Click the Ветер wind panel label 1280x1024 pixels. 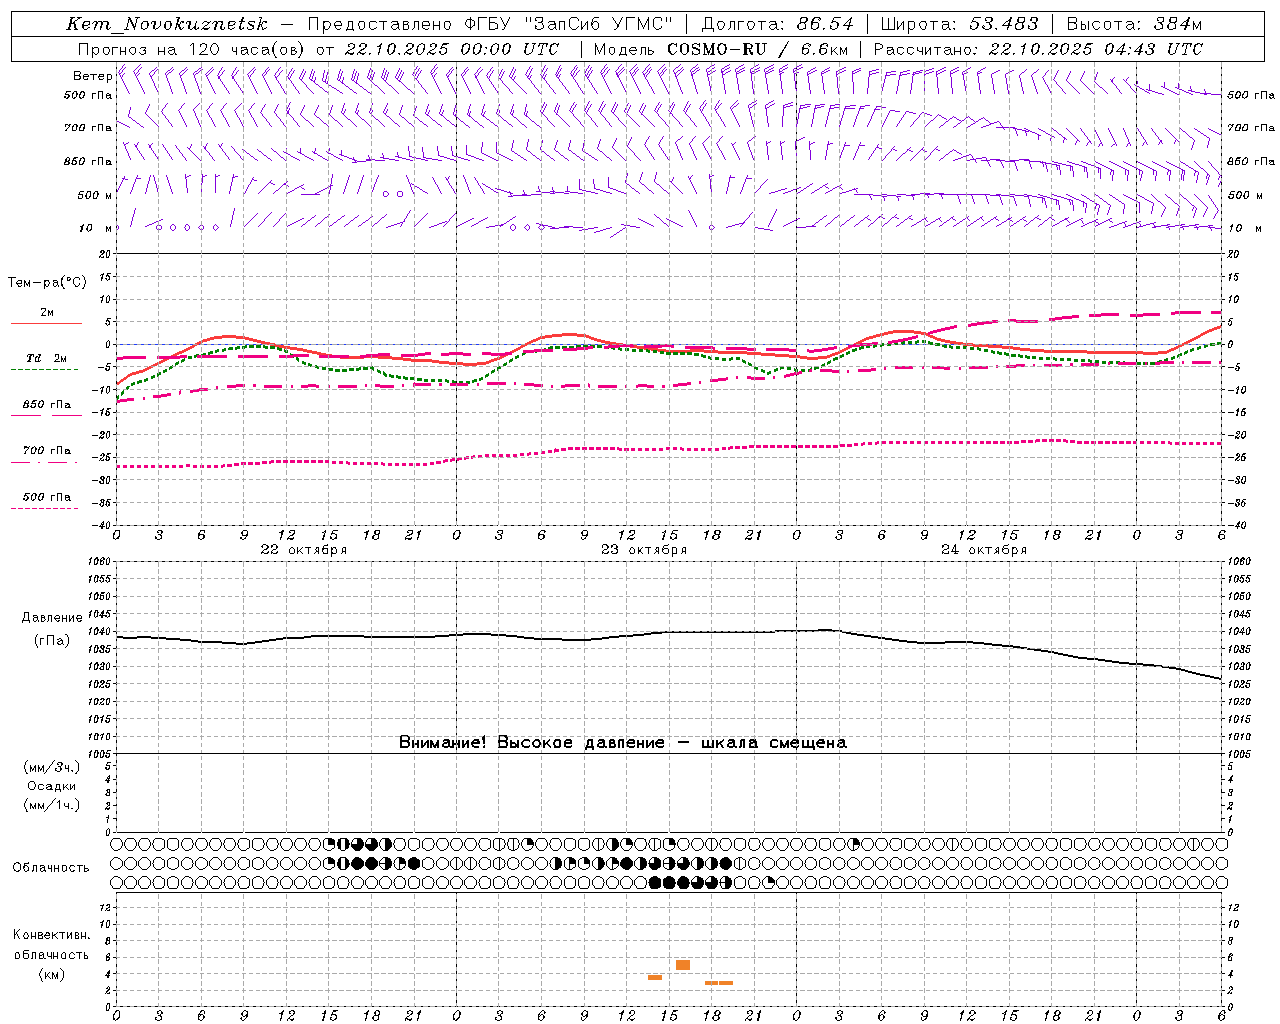(x=92, y=76)
